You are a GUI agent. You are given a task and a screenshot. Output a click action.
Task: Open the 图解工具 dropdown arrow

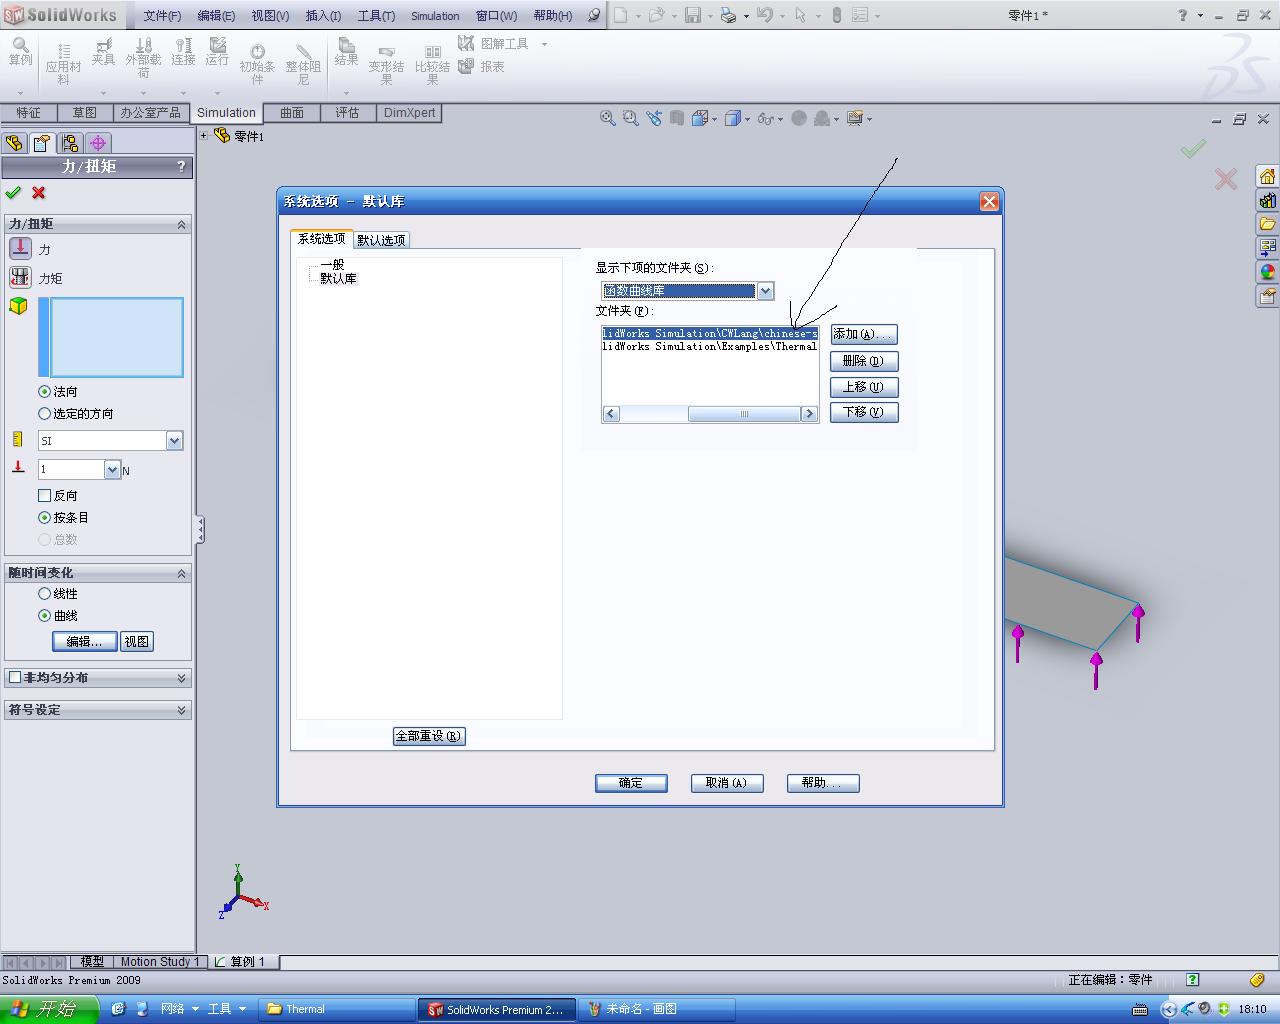[x=544, y=44]
